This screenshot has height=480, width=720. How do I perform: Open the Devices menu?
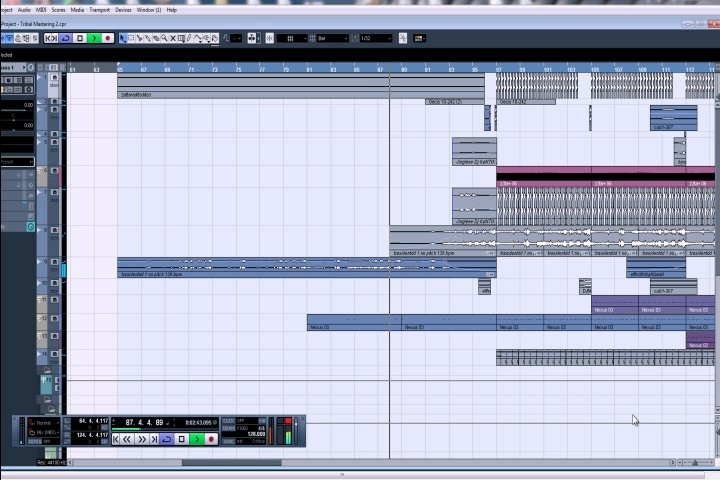123,10
